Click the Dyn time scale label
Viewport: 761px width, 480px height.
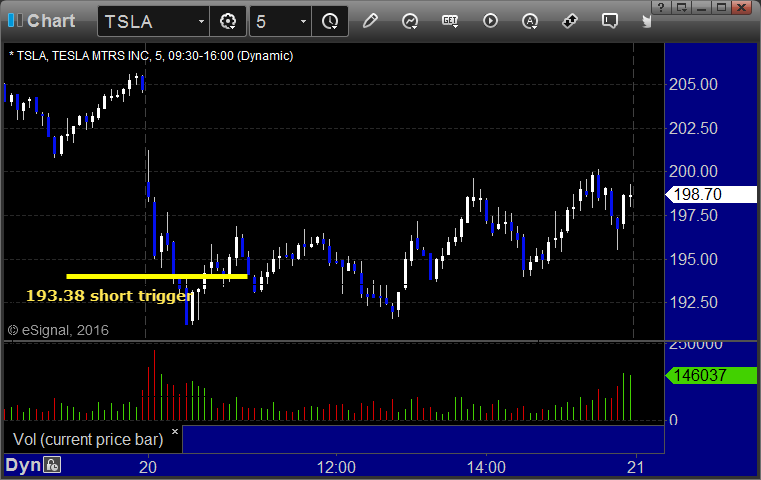(x=23, y=465)
